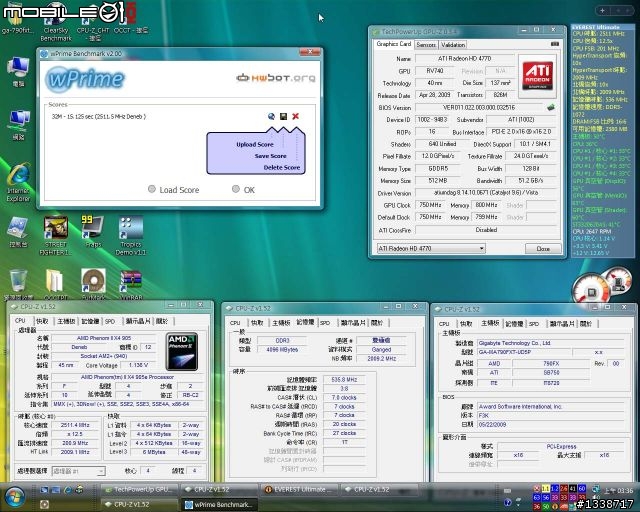The height and width of the screenshot is (512, 640).
Task: Click the 32M - 15.125 sec score entry
Action: (x=99, y=117)
